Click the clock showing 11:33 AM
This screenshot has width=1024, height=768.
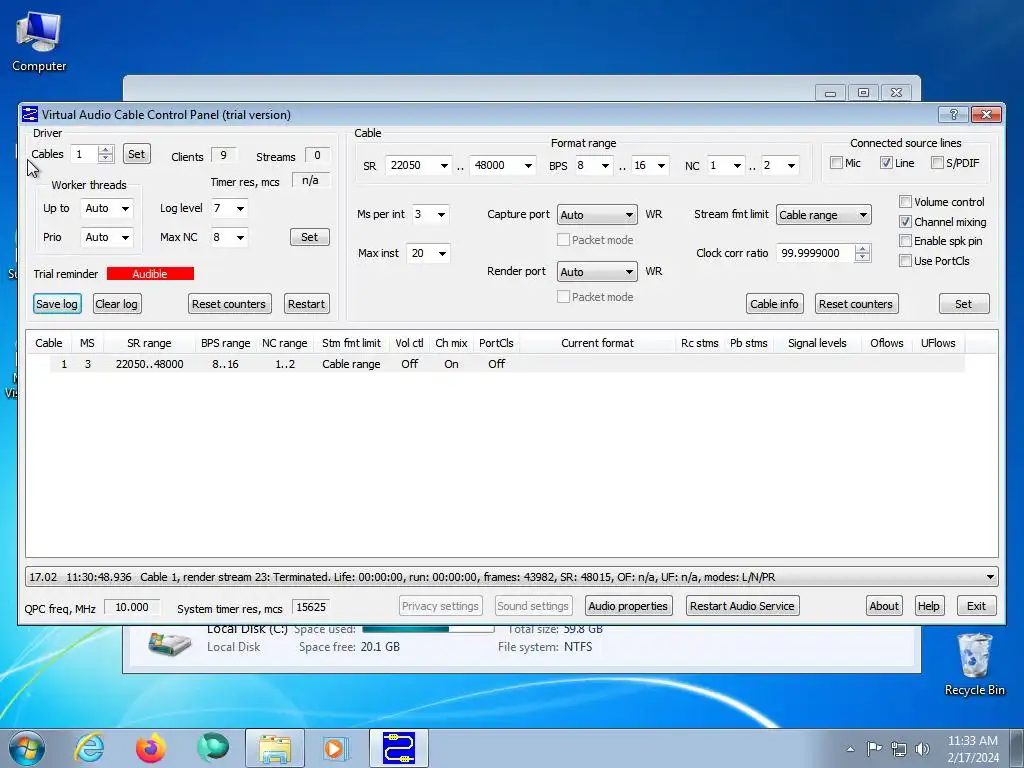point(972,741)
